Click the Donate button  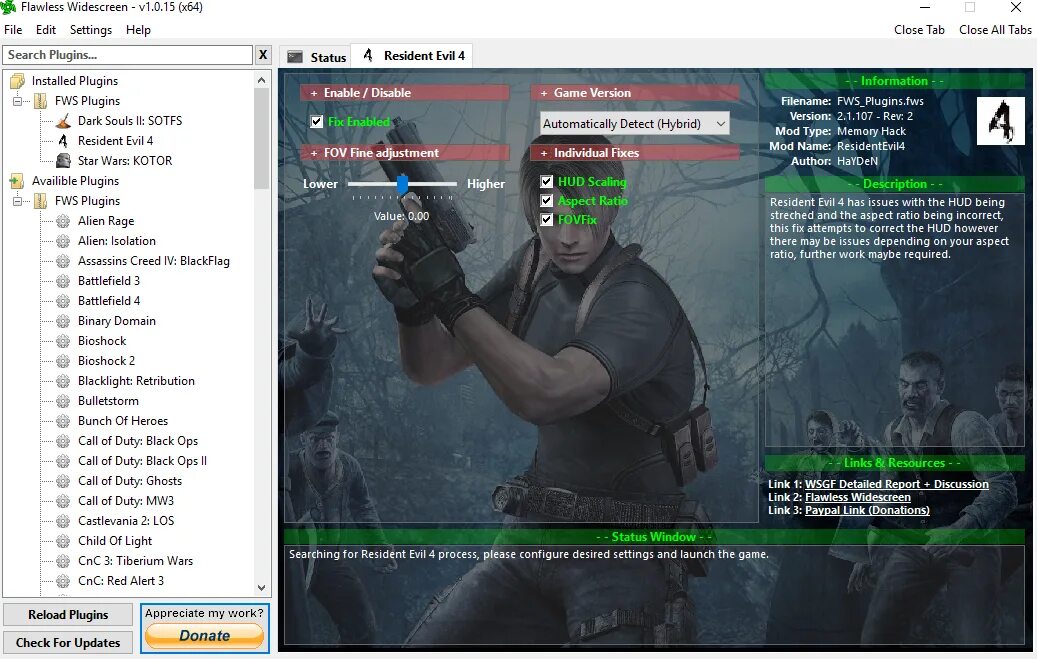pyautogui.click(x=204, y=636)
